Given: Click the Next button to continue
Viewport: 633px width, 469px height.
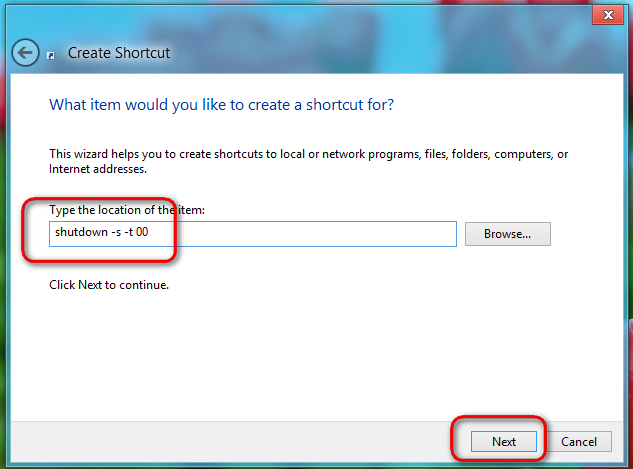Looking at the screenshot, I should click(x=504, y=442).
